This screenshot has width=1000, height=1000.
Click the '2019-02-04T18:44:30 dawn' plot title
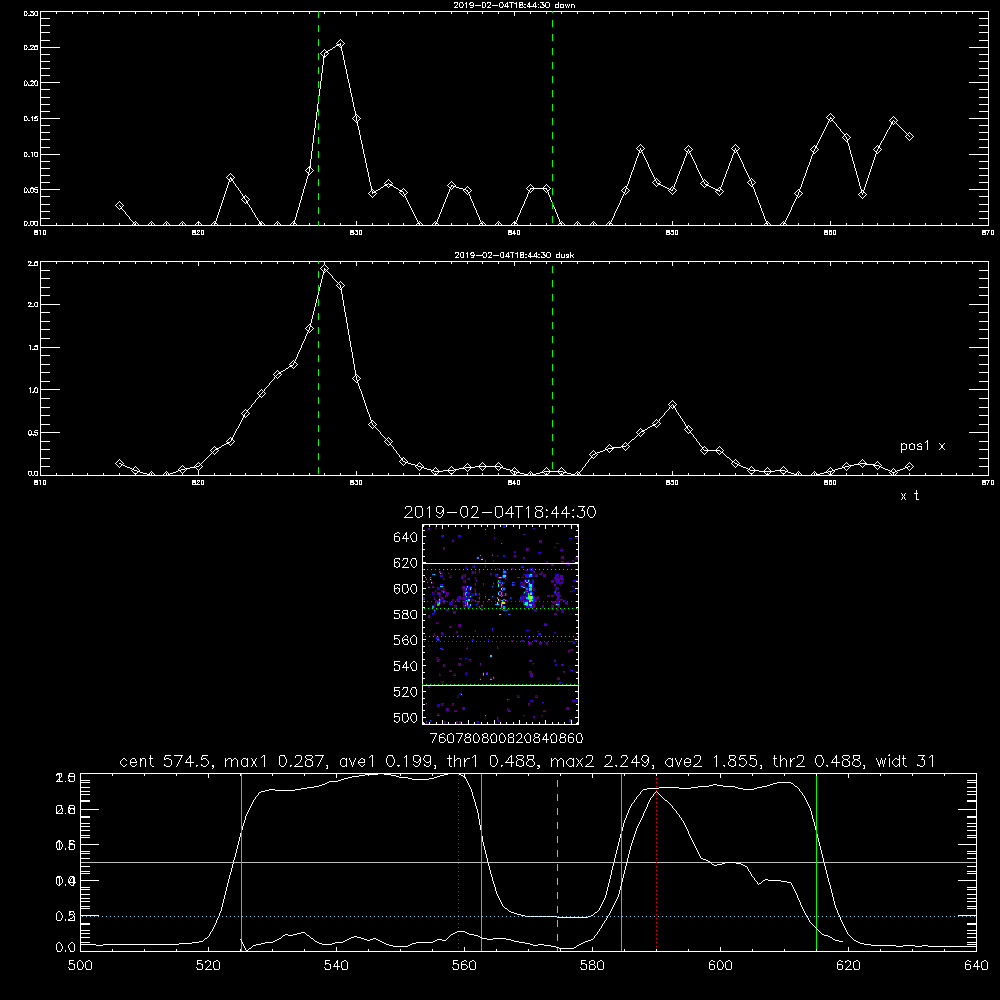tap(514, 5)
